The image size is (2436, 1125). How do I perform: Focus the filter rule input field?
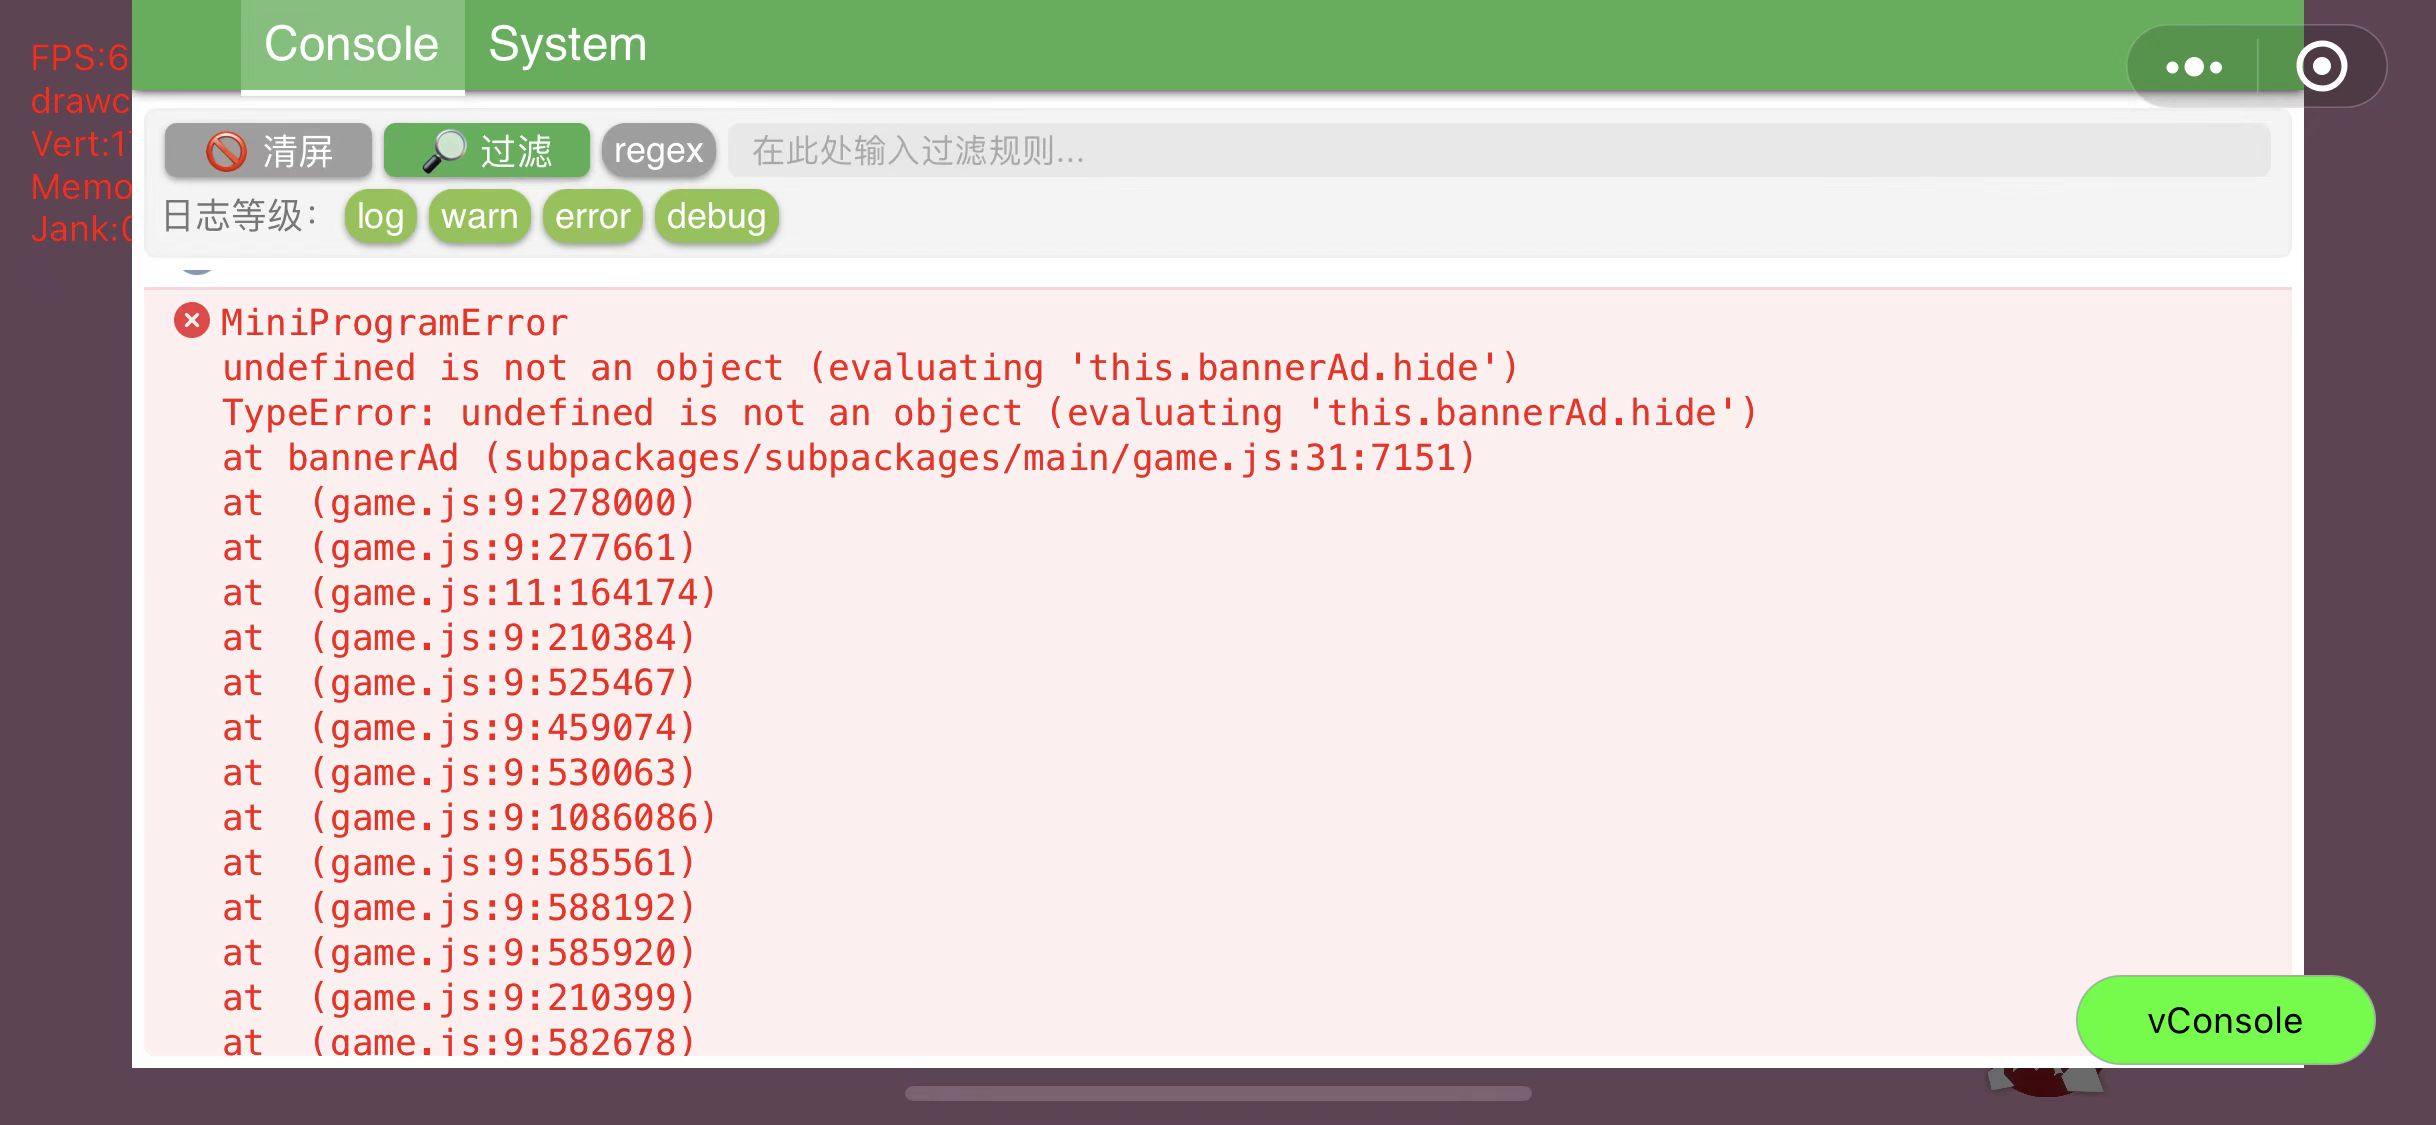tap(1498, 151)
